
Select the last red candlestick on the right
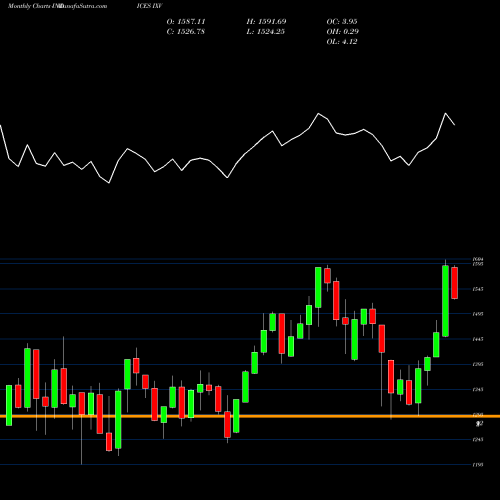coord(455,283)
